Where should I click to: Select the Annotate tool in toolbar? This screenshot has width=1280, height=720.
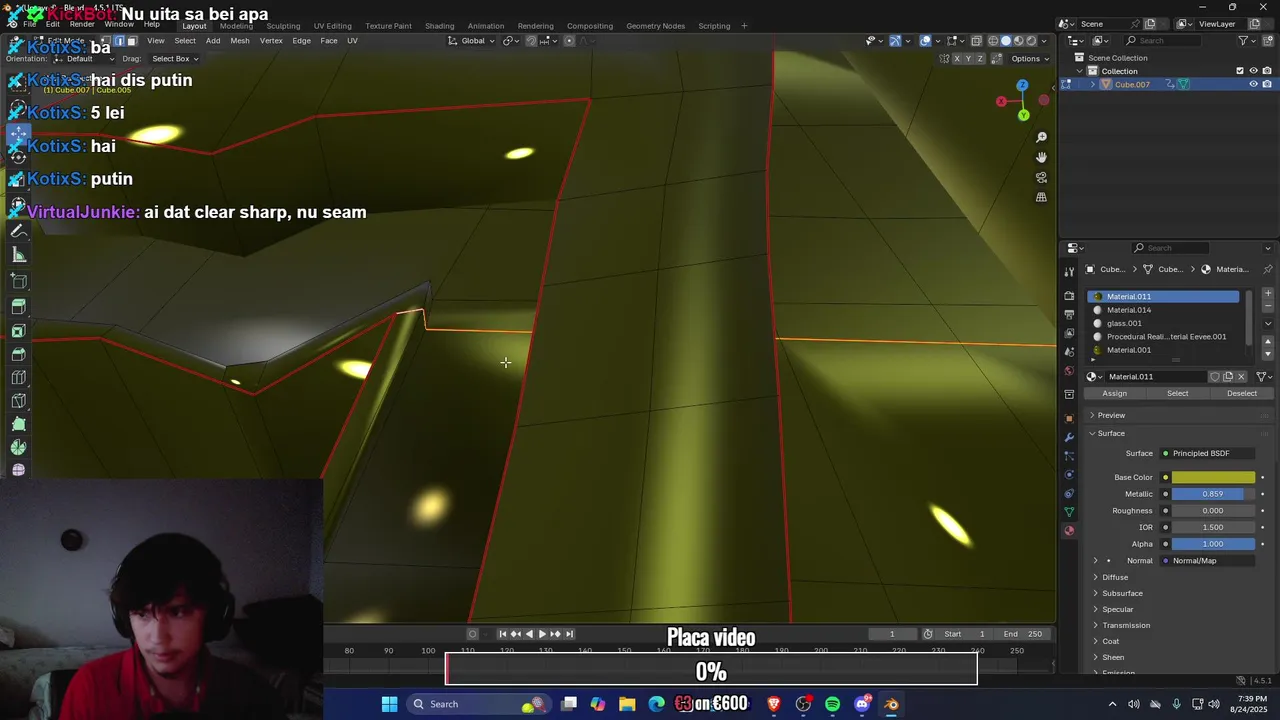[18, 231]
